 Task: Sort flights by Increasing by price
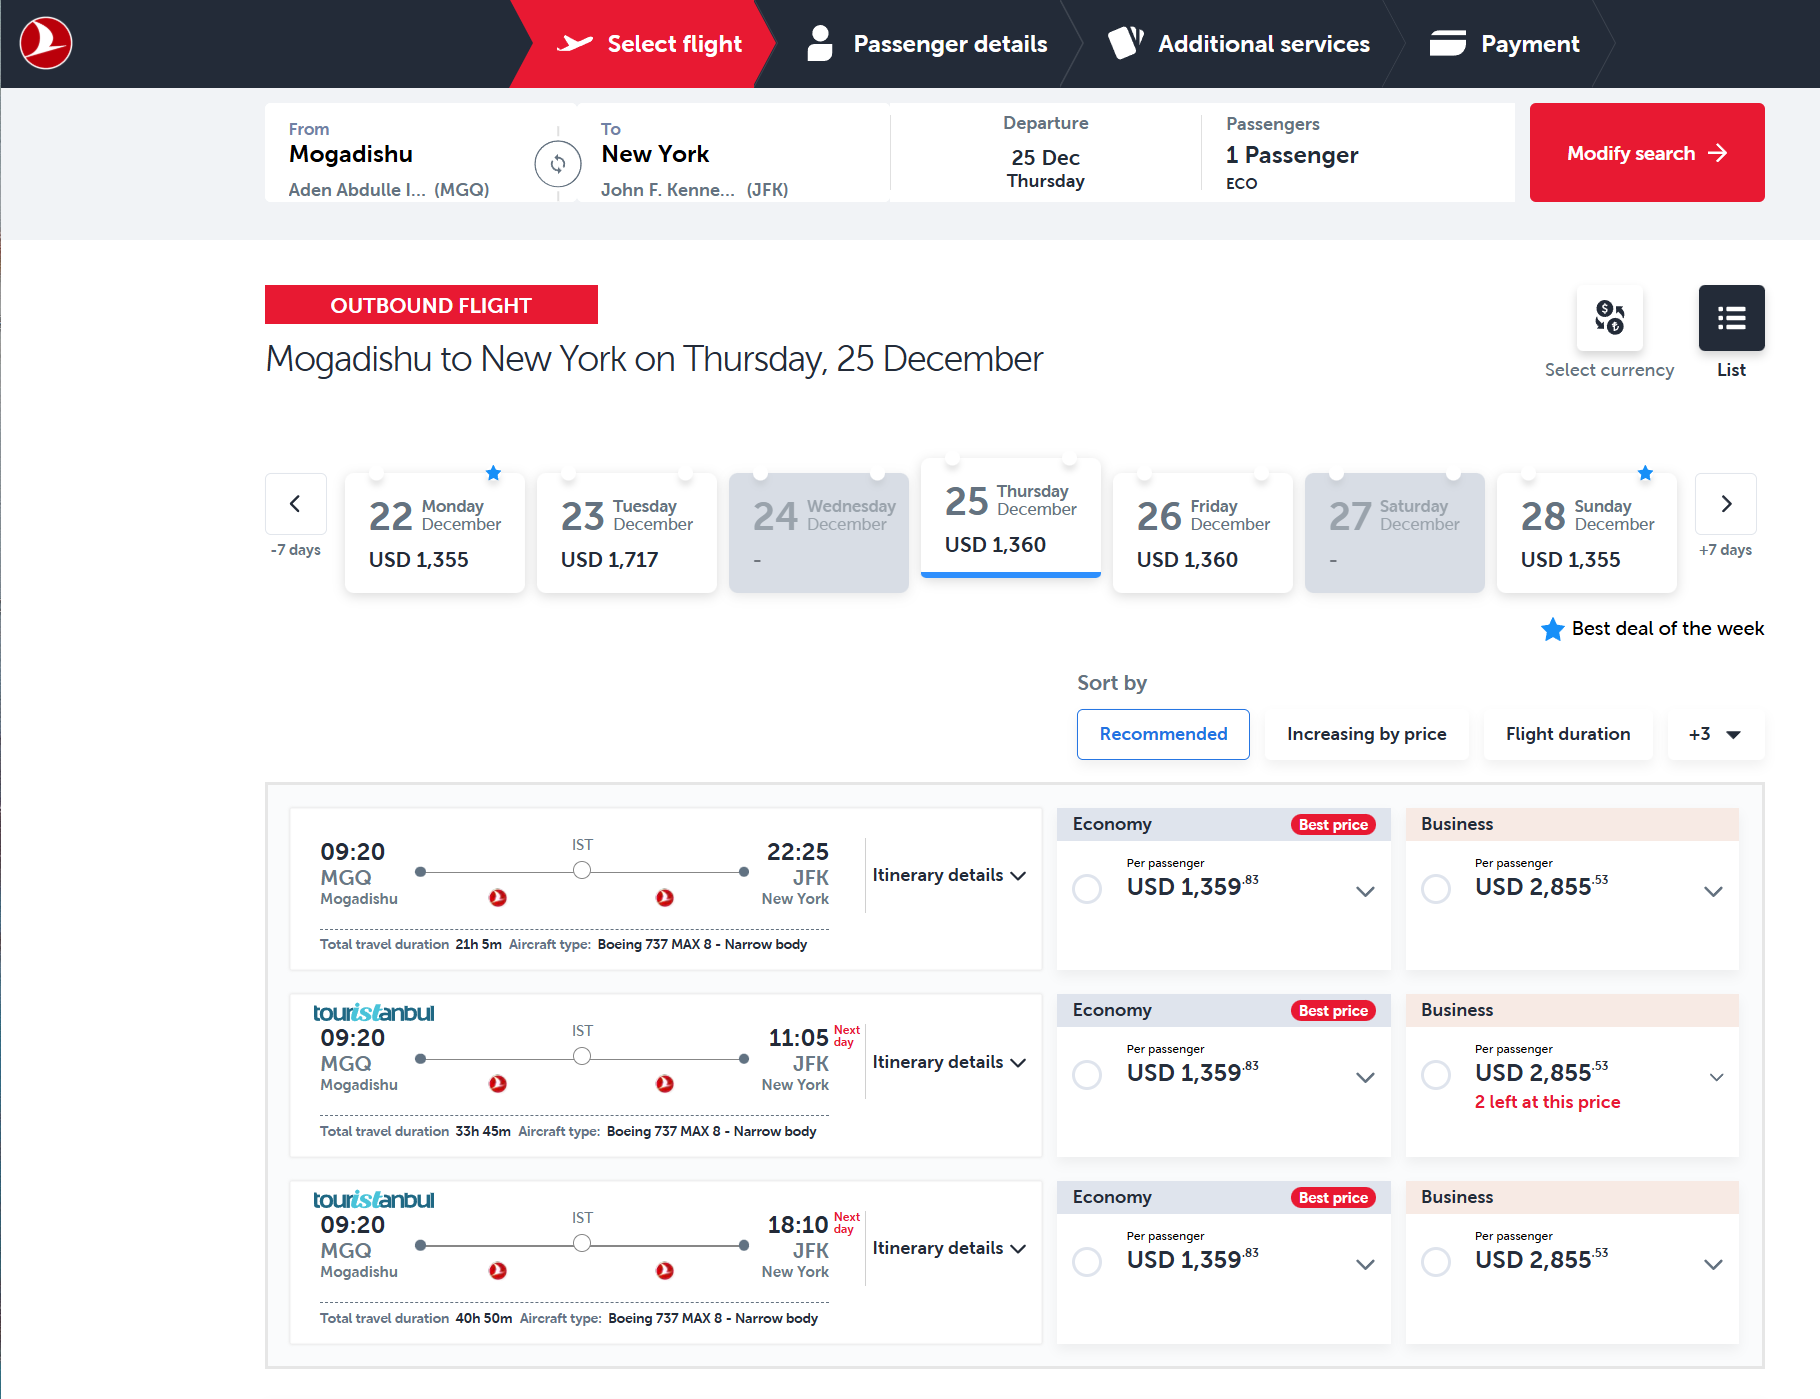(x=1366, y=735)
